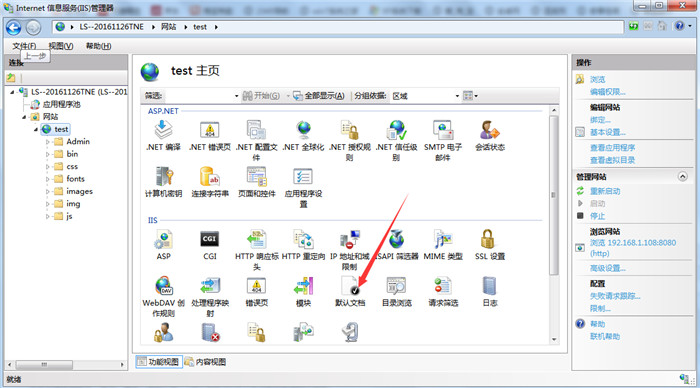700x388 pixels.
Task: Click the 重新启动 restart link
Action: coord(605,191)
